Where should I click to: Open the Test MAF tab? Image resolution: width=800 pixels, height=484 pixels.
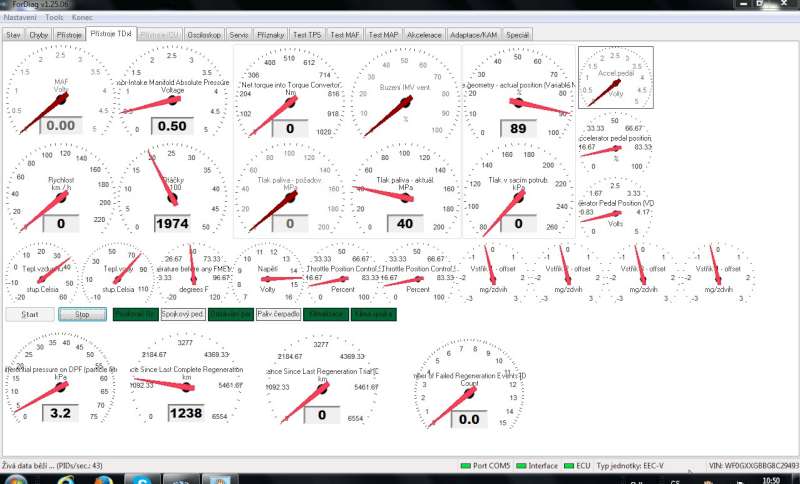[346, 34]
